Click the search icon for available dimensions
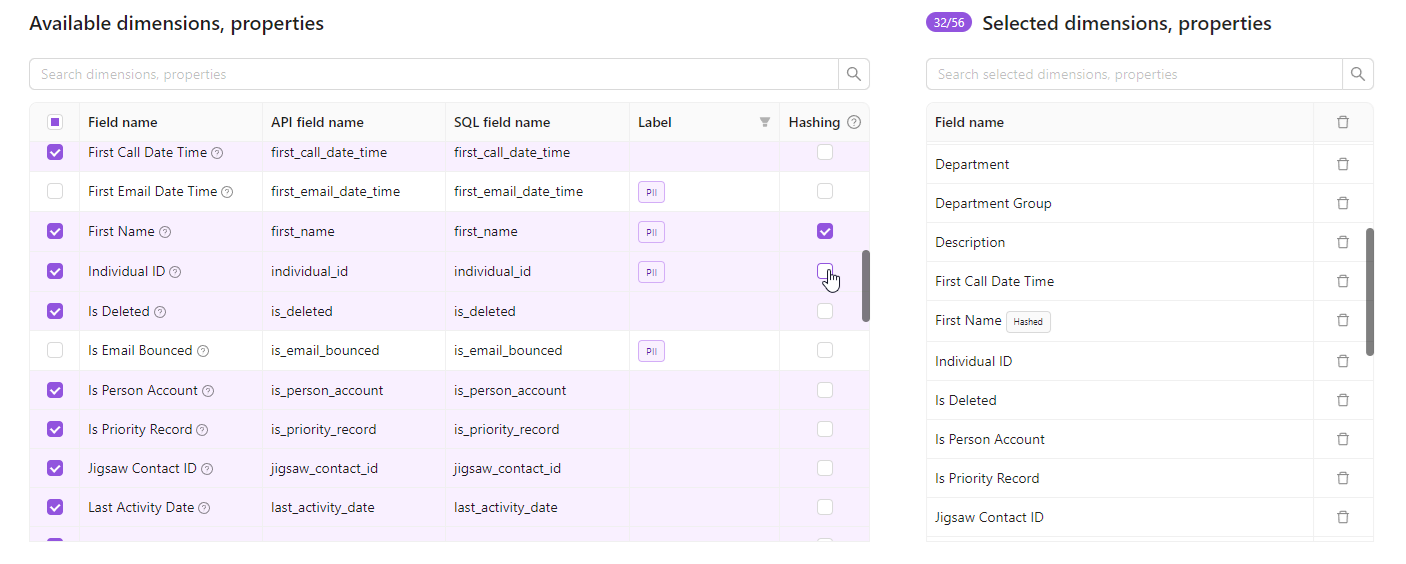Viewport: 1406px width, 564px height. click(853, 74)
